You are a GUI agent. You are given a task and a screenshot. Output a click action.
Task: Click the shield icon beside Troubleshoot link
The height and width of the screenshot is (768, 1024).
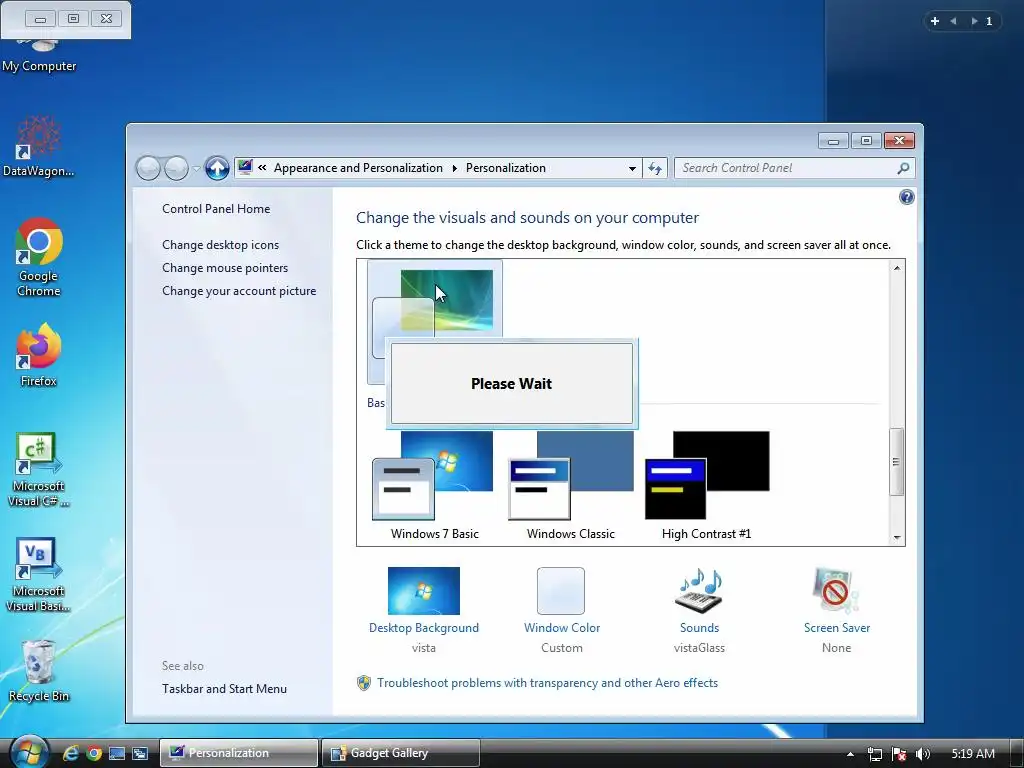pos(364,683)
